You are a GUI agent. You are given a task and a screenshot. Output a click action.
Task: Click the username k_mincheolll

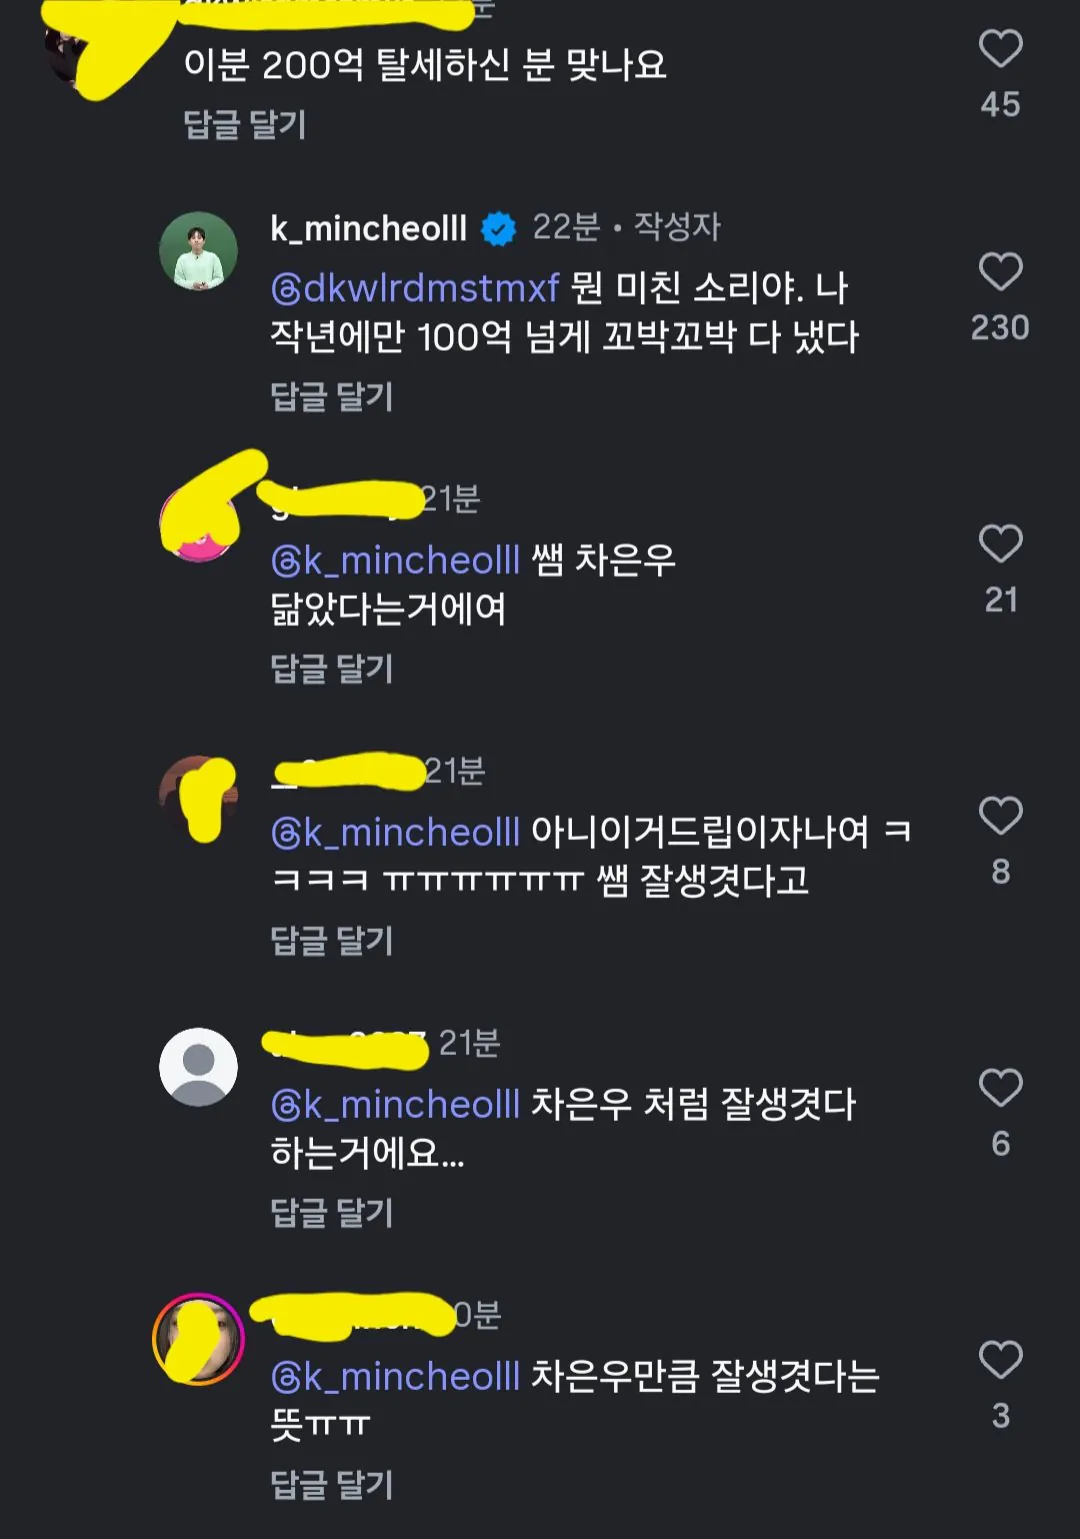coord(370,228)
